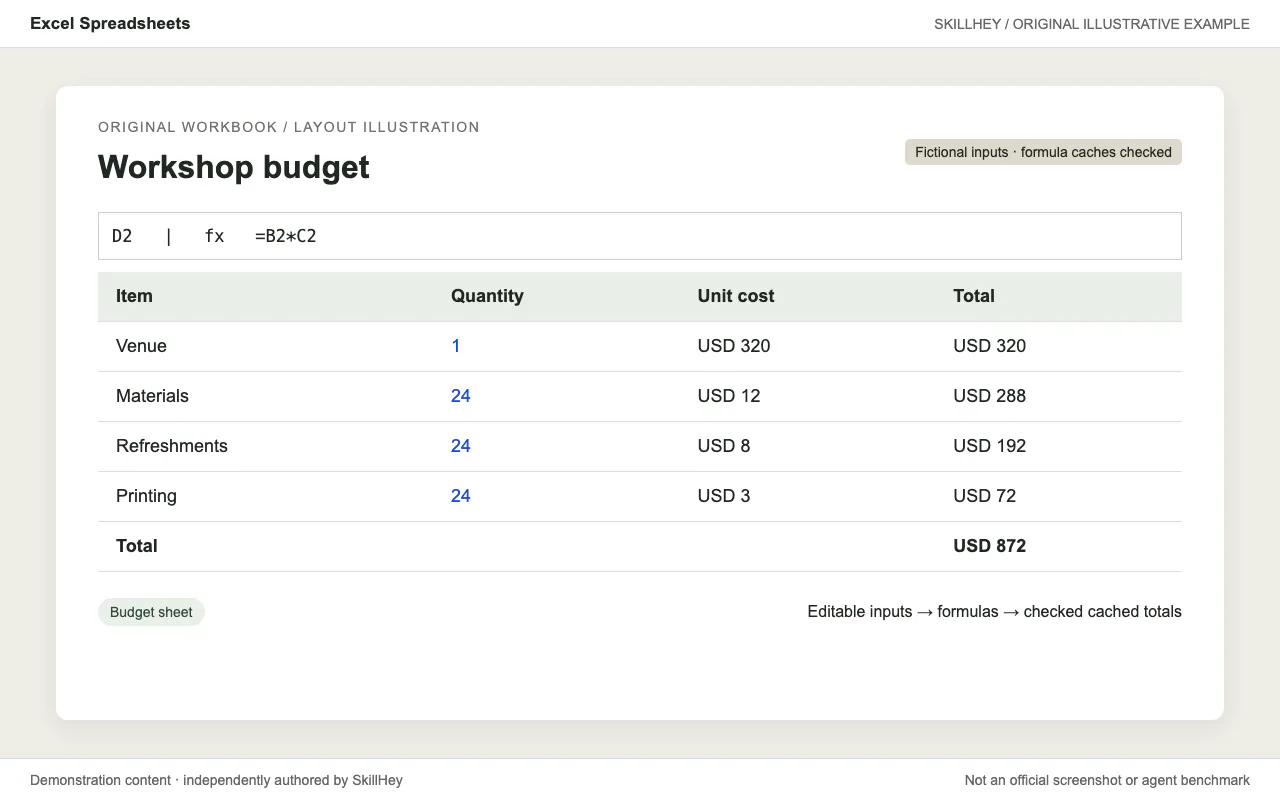Select the USD 12 unit cost cell
The width and height of the screenshot is (1280, 800).
tap(729, 396)
